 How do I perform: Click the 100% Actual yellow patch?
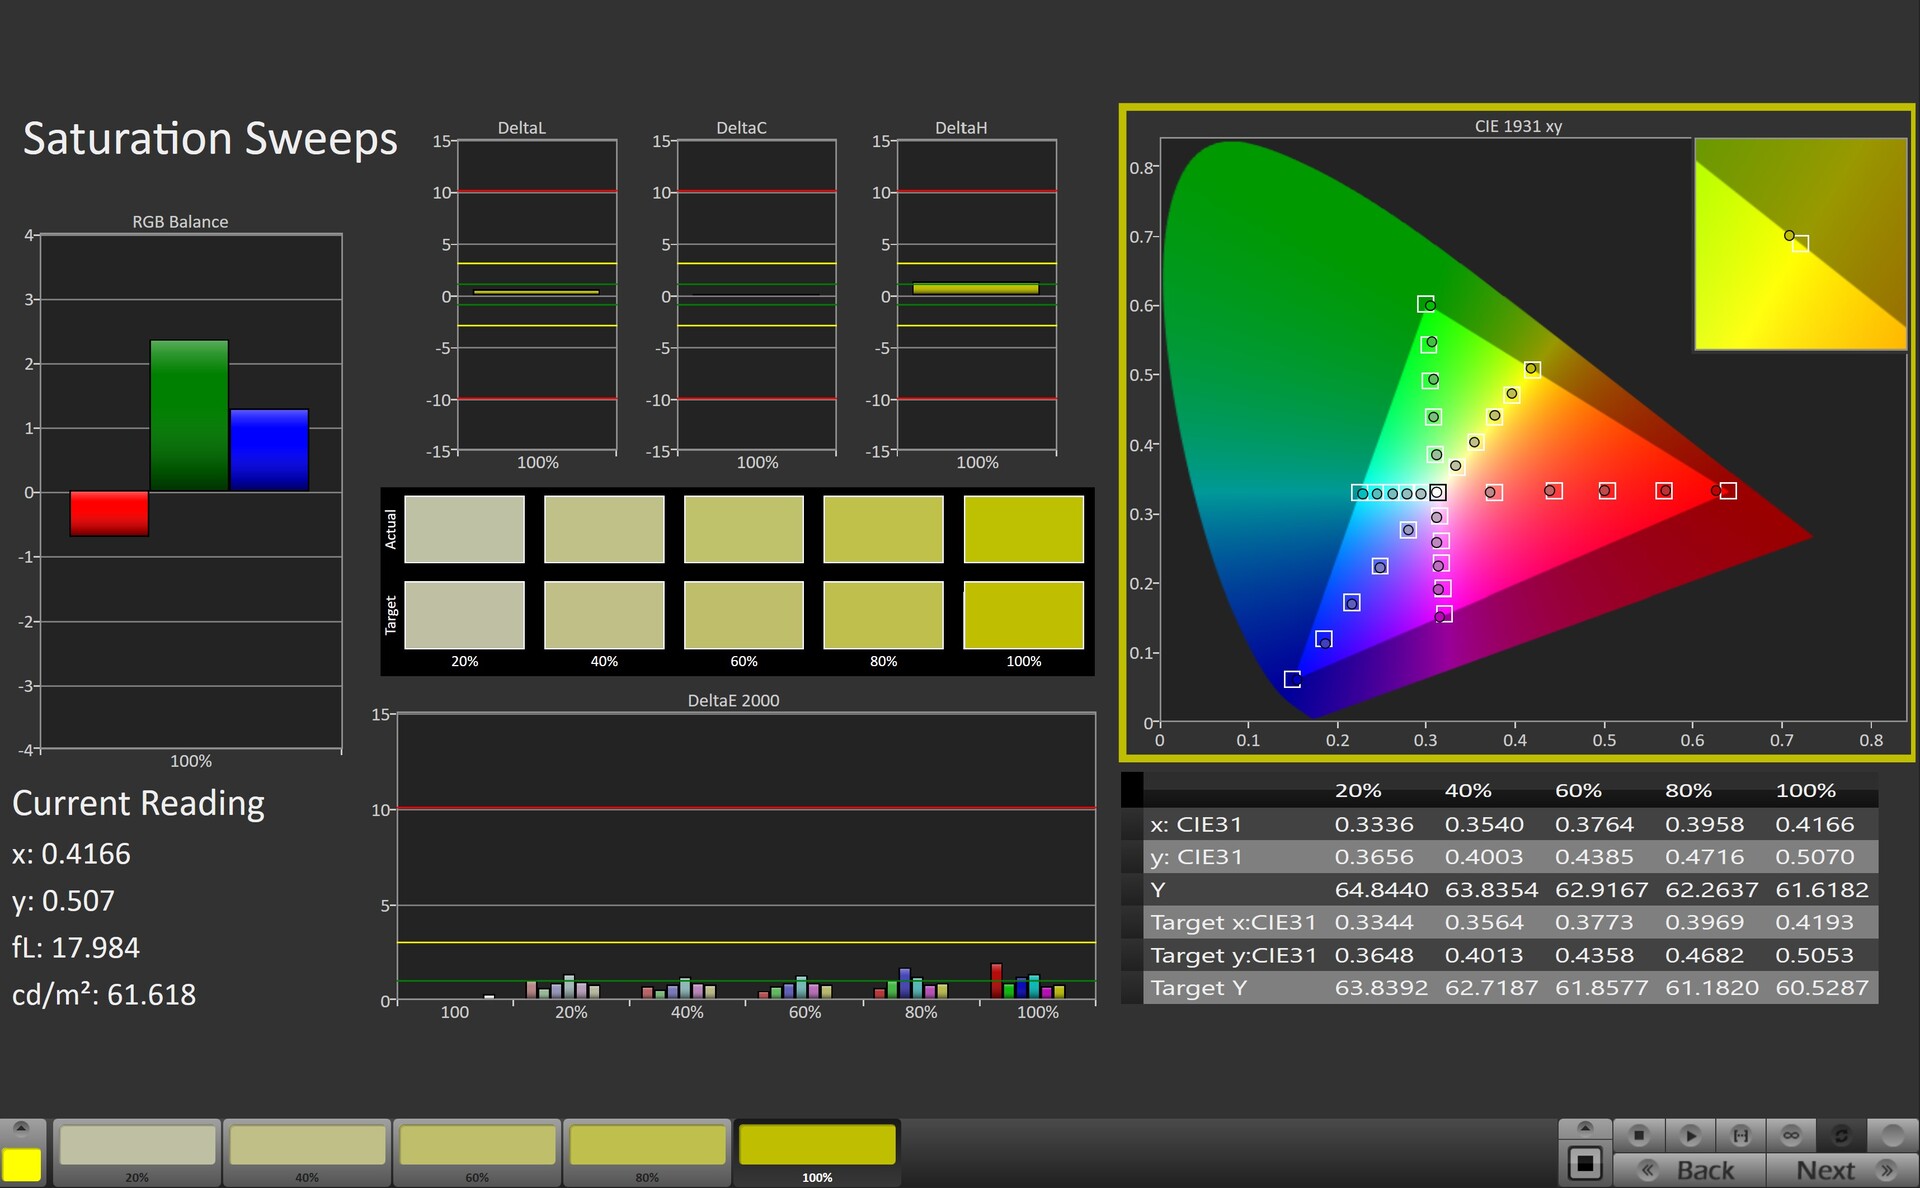tap(1023, 529)
